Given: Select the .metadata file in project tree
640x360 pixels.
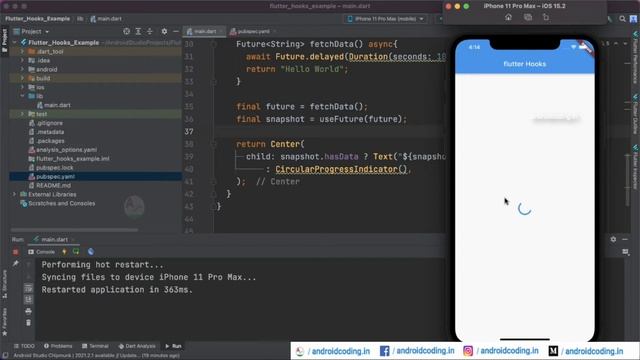Looking at the screenshot, I should point(46,132).
